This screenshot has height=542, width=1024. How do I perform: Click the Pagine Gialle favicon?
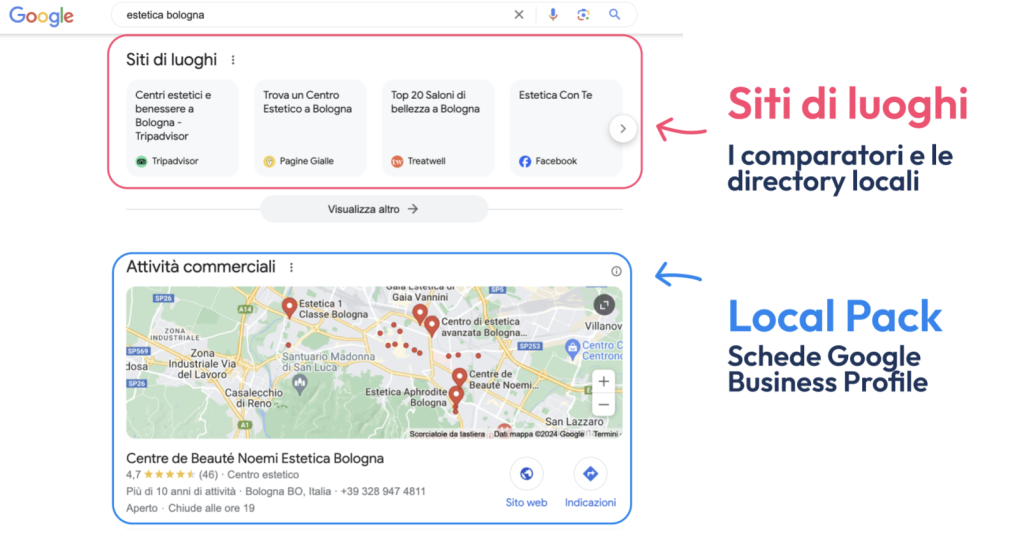tap(269, 161)
